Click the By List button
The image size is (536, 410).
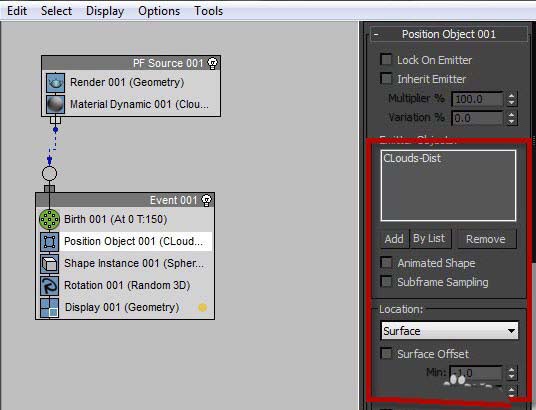[x=430, y=239]
